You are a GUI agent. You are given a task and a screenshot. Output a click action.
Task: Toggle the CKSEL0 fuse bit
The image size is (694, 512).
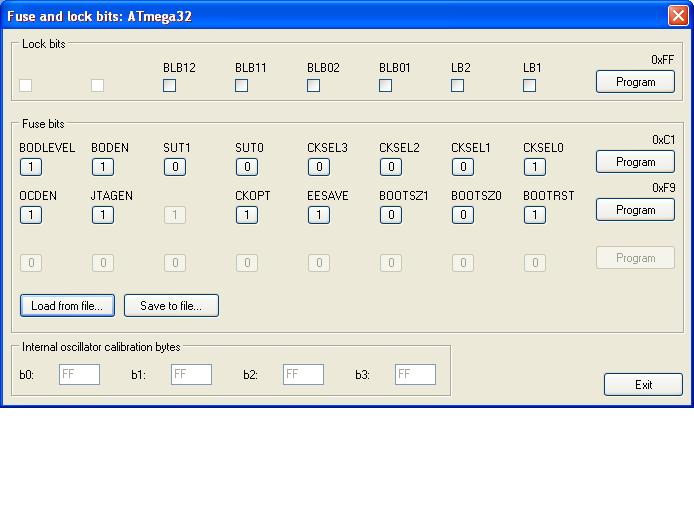pos(535,167)
